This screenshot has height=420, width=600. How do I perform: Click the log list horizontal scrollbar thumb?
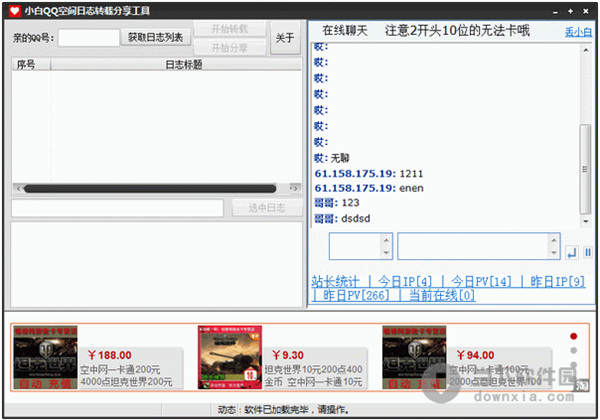tap(150, 189)
